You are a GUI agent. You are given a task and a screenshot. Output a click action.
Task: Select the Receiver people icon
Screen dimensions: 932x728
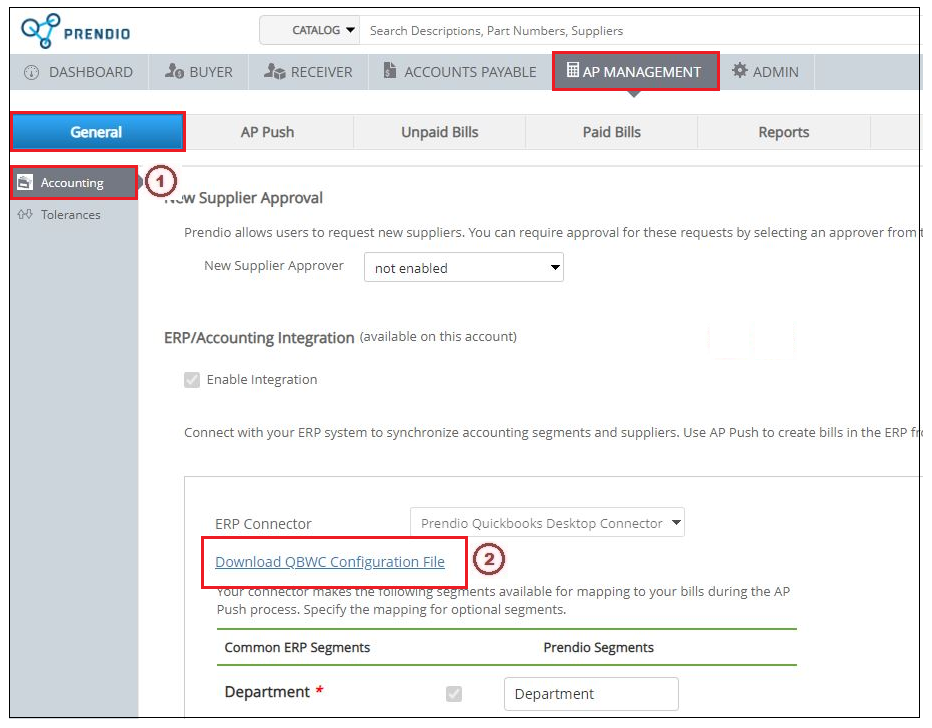pos(277,71)
